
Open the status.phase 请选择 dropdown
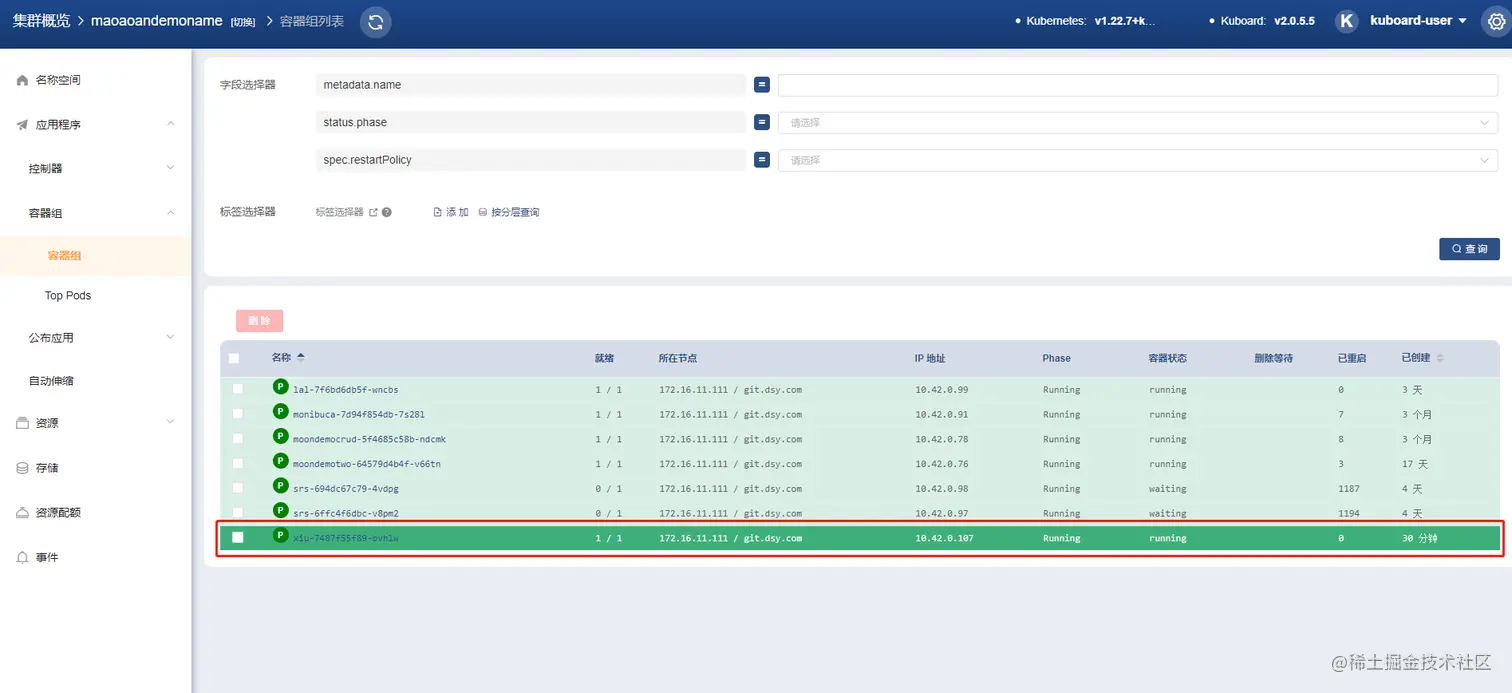pyautogui.click(x=1138, y=122)
